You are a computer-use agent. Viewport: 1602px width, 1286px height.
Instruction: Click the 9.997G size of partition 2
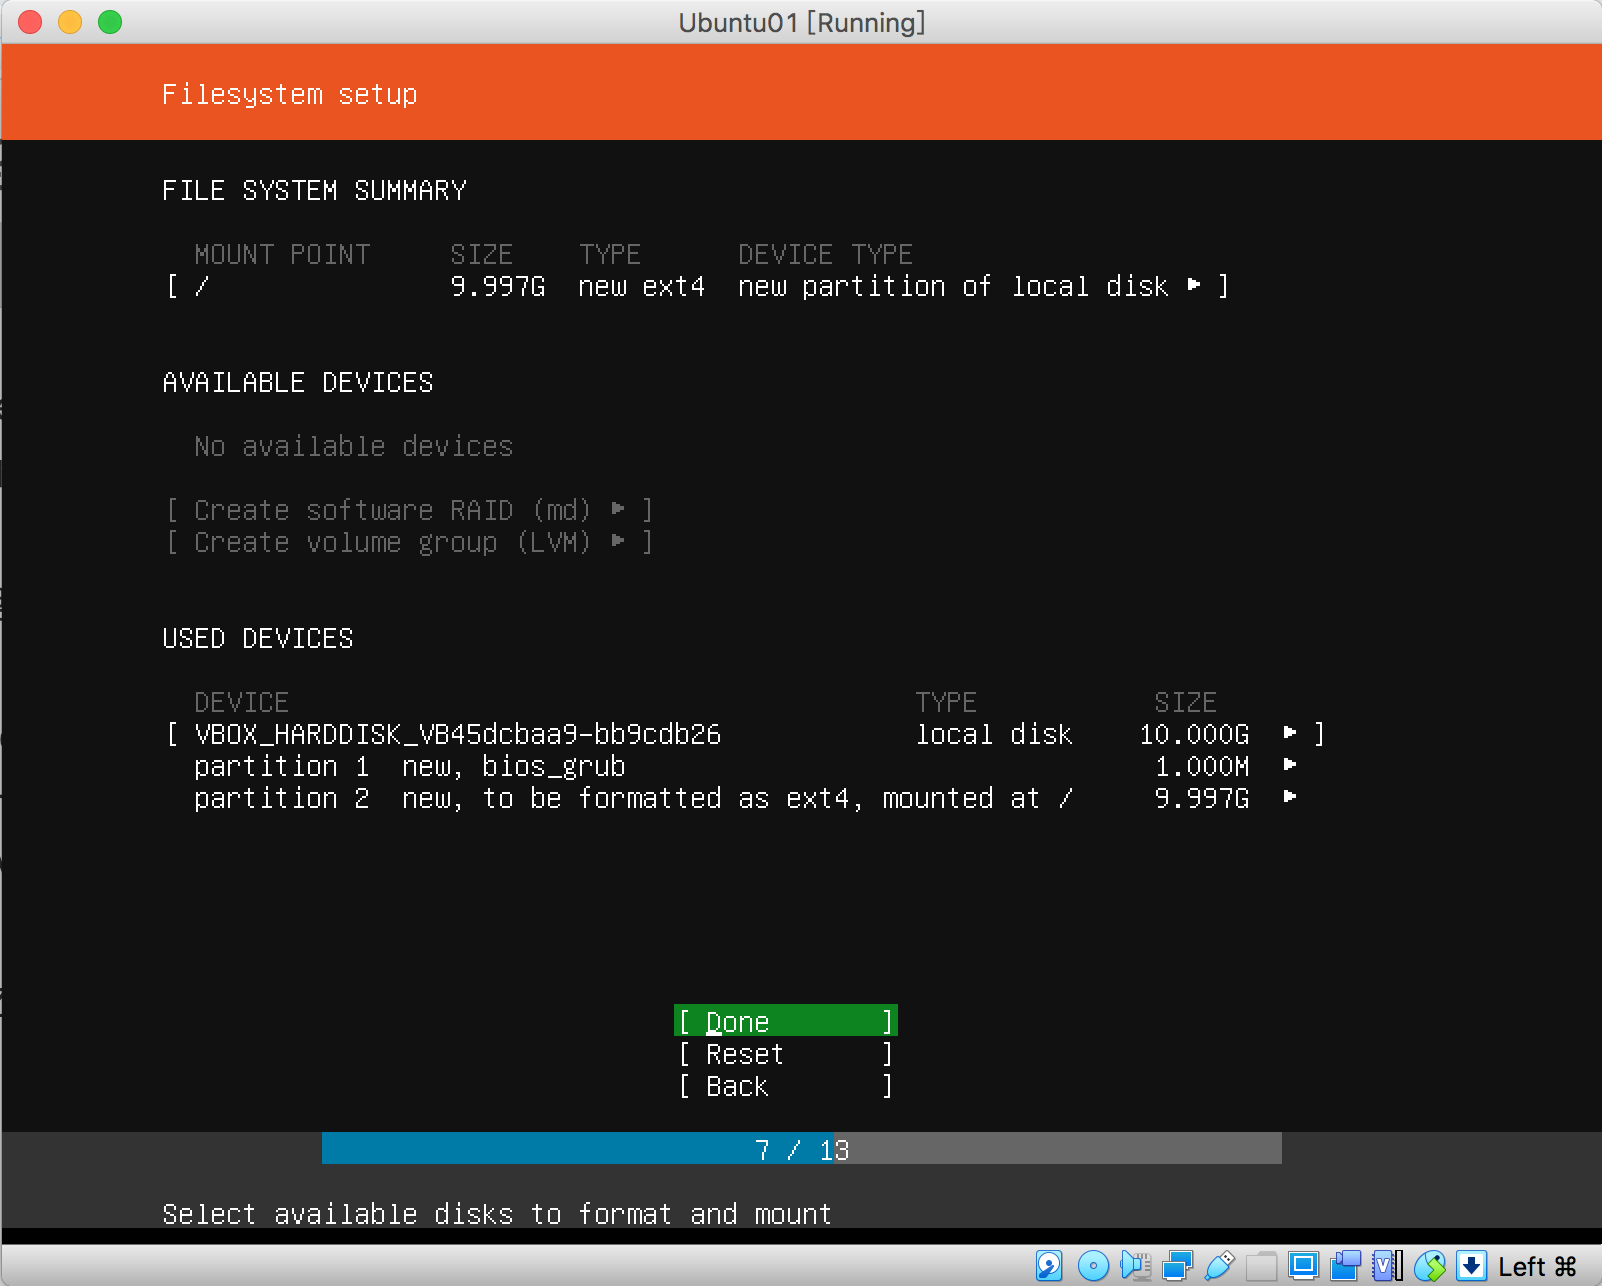(x=1202, y=798)
